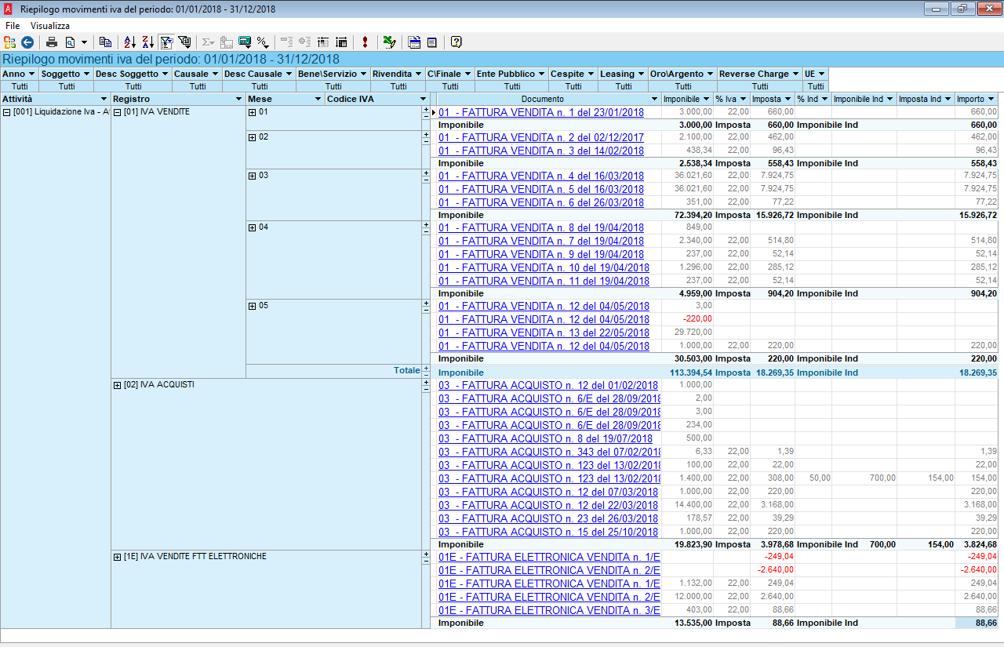
Task: Toggle the filter funnel icon
Action: [x=166, y=42]
